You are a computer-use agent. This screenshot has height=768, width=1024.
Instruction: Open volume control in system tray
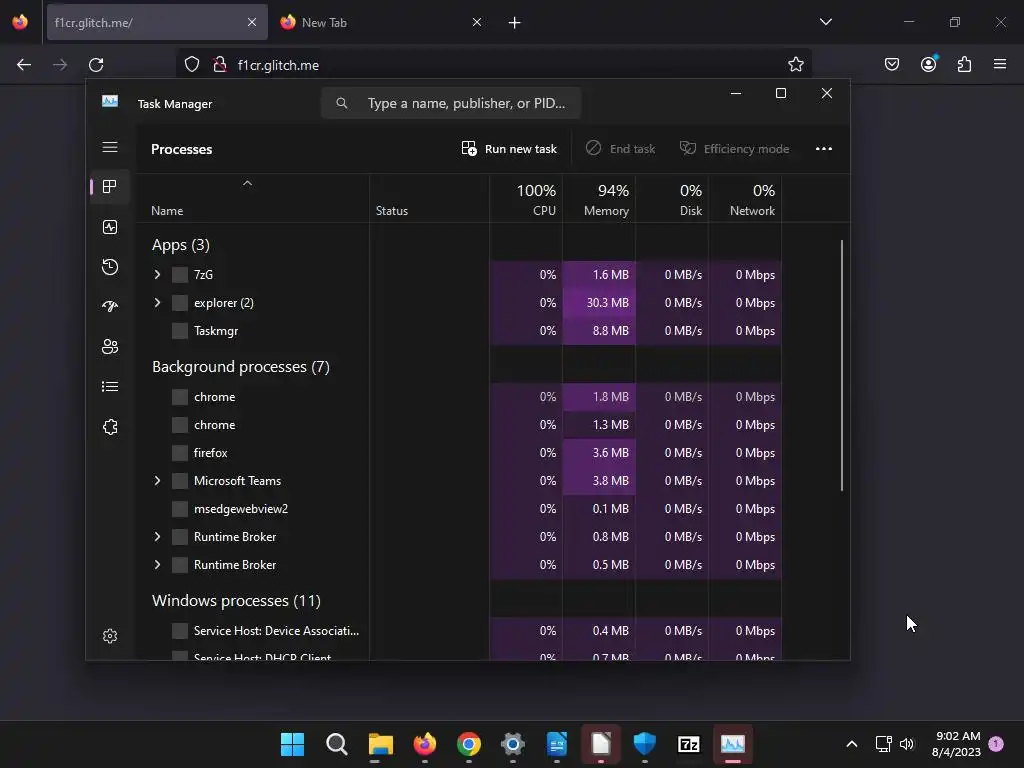tap(906, 744)
